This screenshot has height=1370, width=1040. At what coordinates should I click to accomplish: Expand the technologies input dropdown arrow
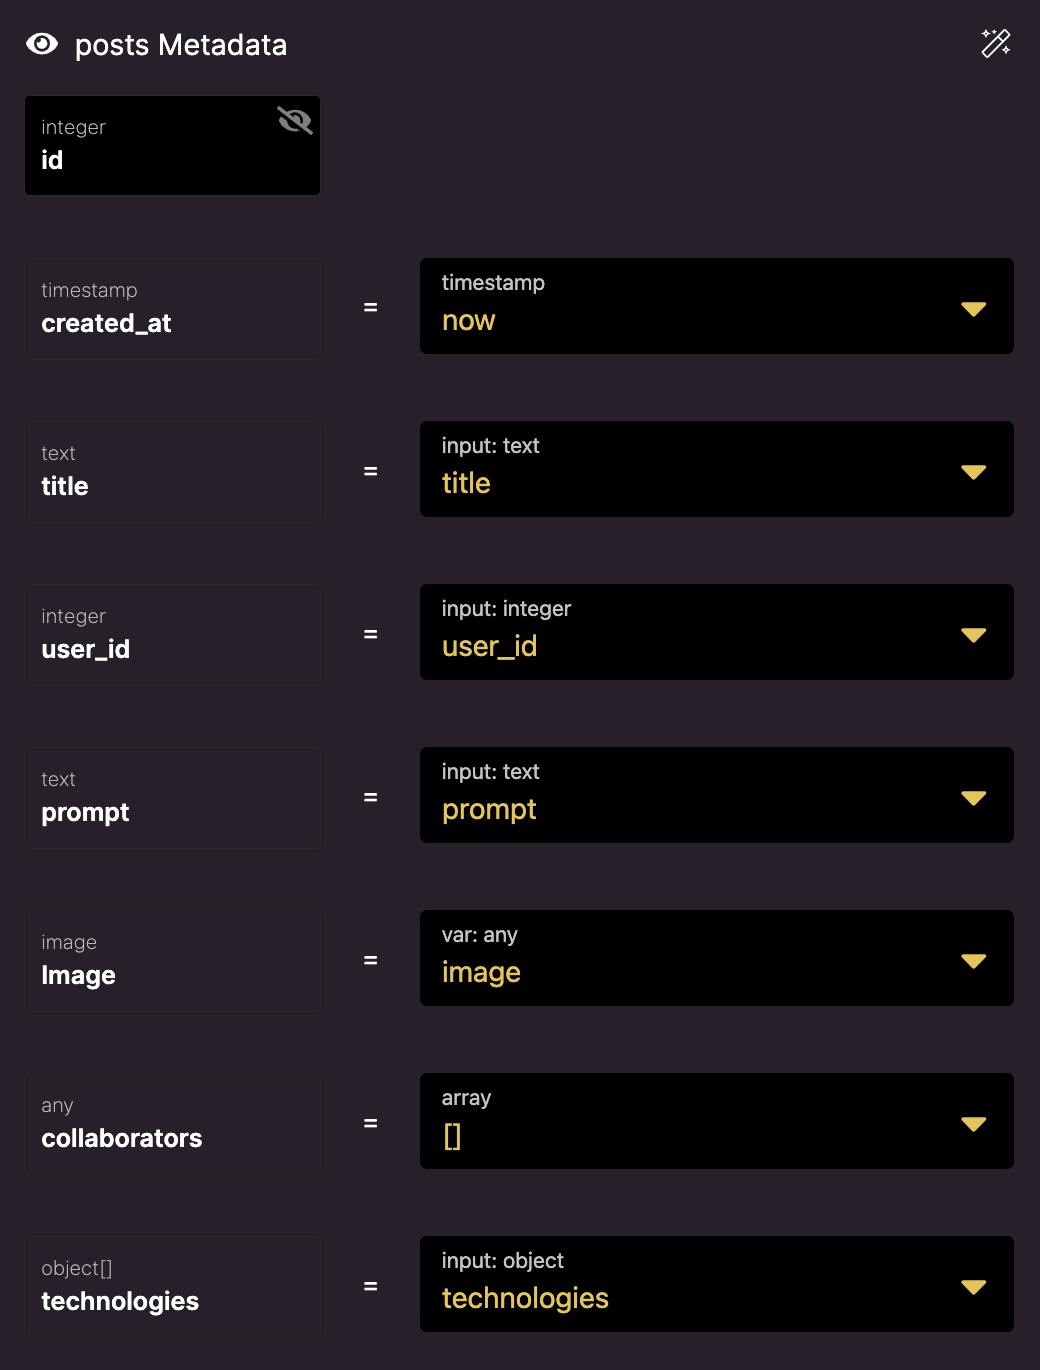(974, 1287)
